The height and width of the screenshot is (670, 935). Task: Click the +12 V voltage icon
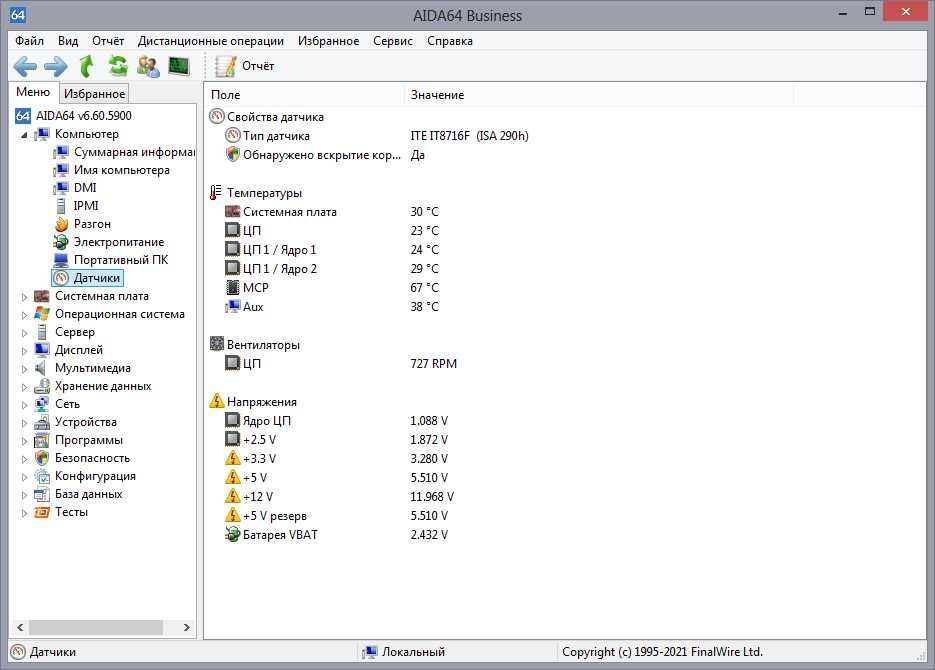coord(233,496)
